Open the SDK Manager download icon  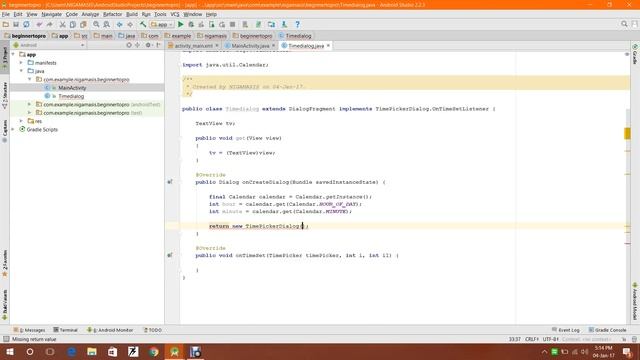[x=284, y=24]
